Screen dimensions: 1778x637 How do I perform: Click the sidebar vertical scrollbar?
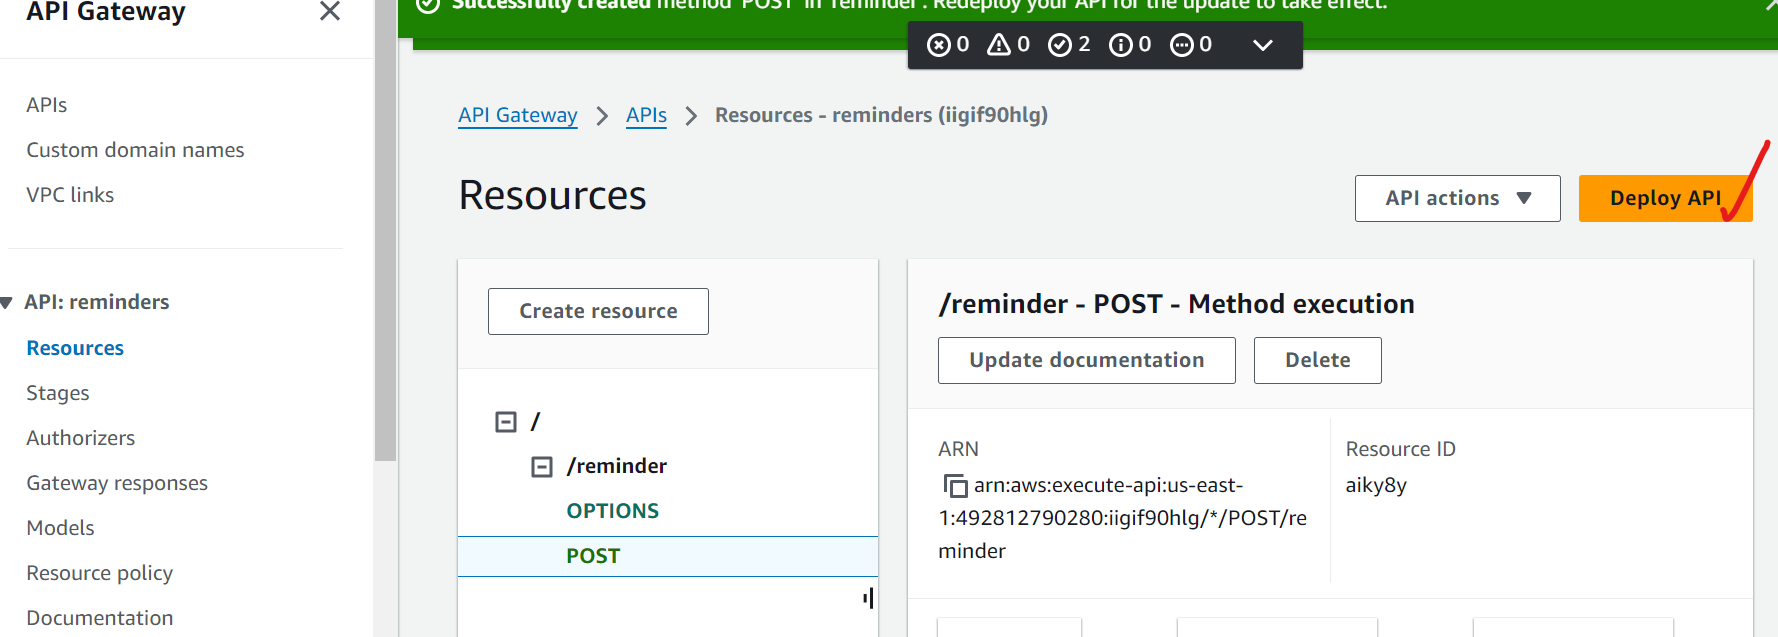click(385, 250)
